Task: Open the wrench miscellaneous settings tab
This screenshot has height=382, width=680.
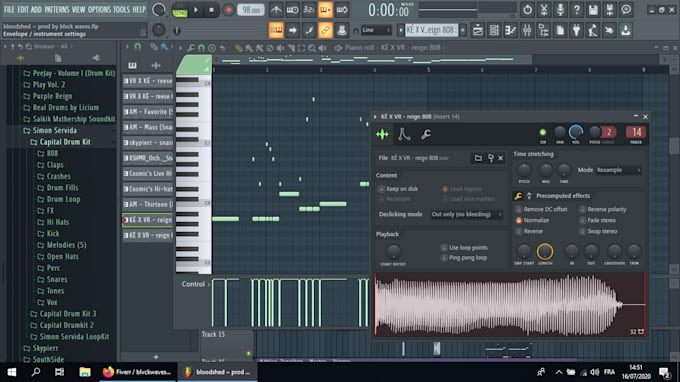Action: pos(426,134)
